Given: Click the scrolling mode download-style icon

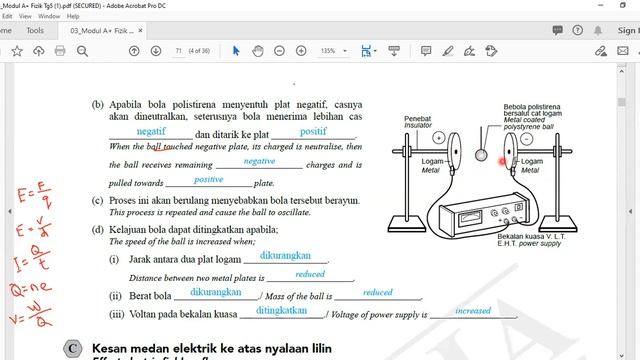Looking at the screenshot, I should click(x=394, y=51).
